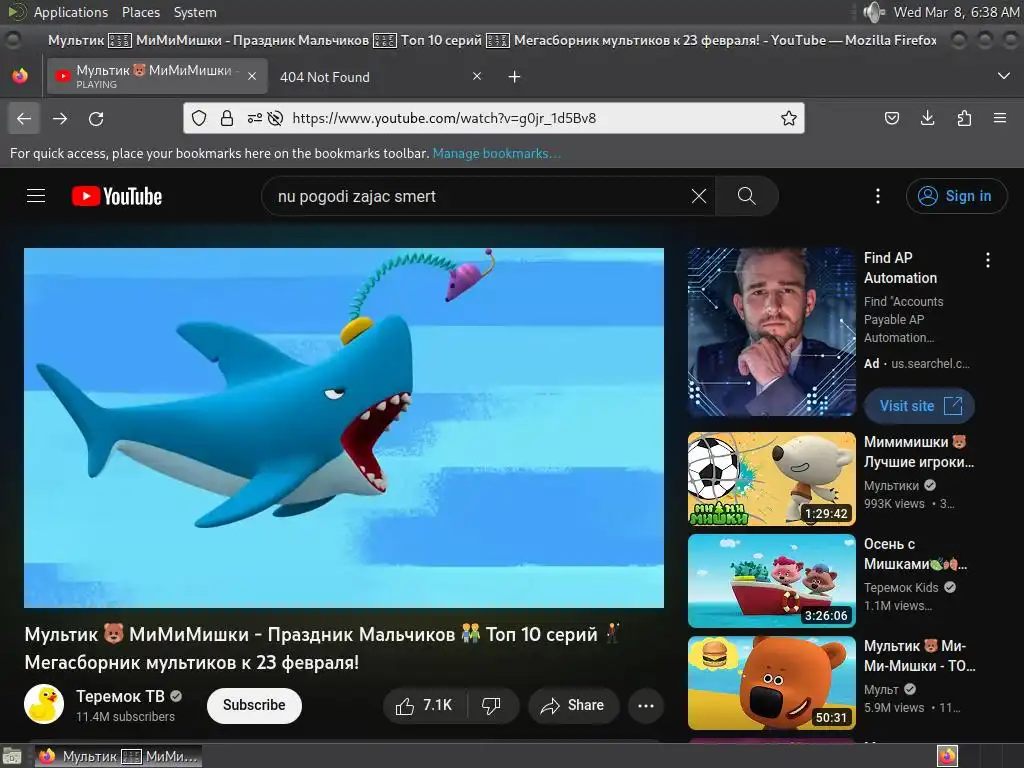
Task: Click the autoplay blocked icon in the address bar
Action: (x=276, y=118)
